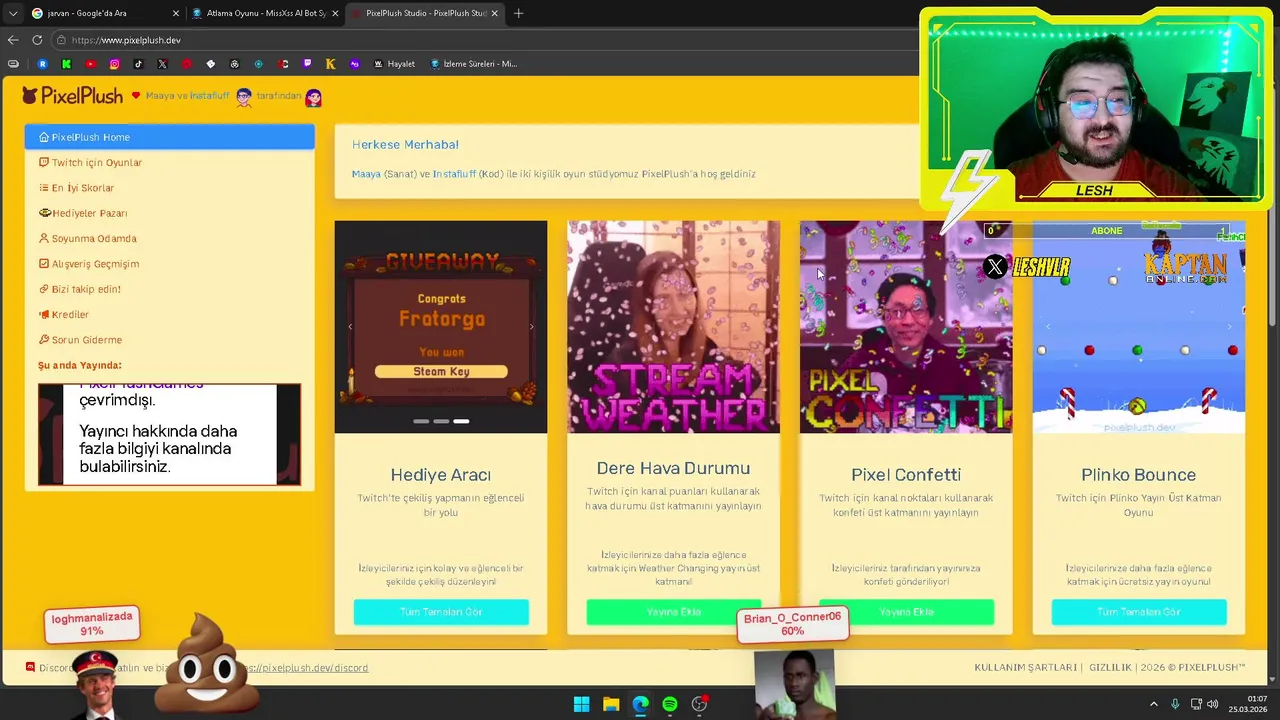
Task: Open the yellow K bookmark icon
Action: (330, 64)
